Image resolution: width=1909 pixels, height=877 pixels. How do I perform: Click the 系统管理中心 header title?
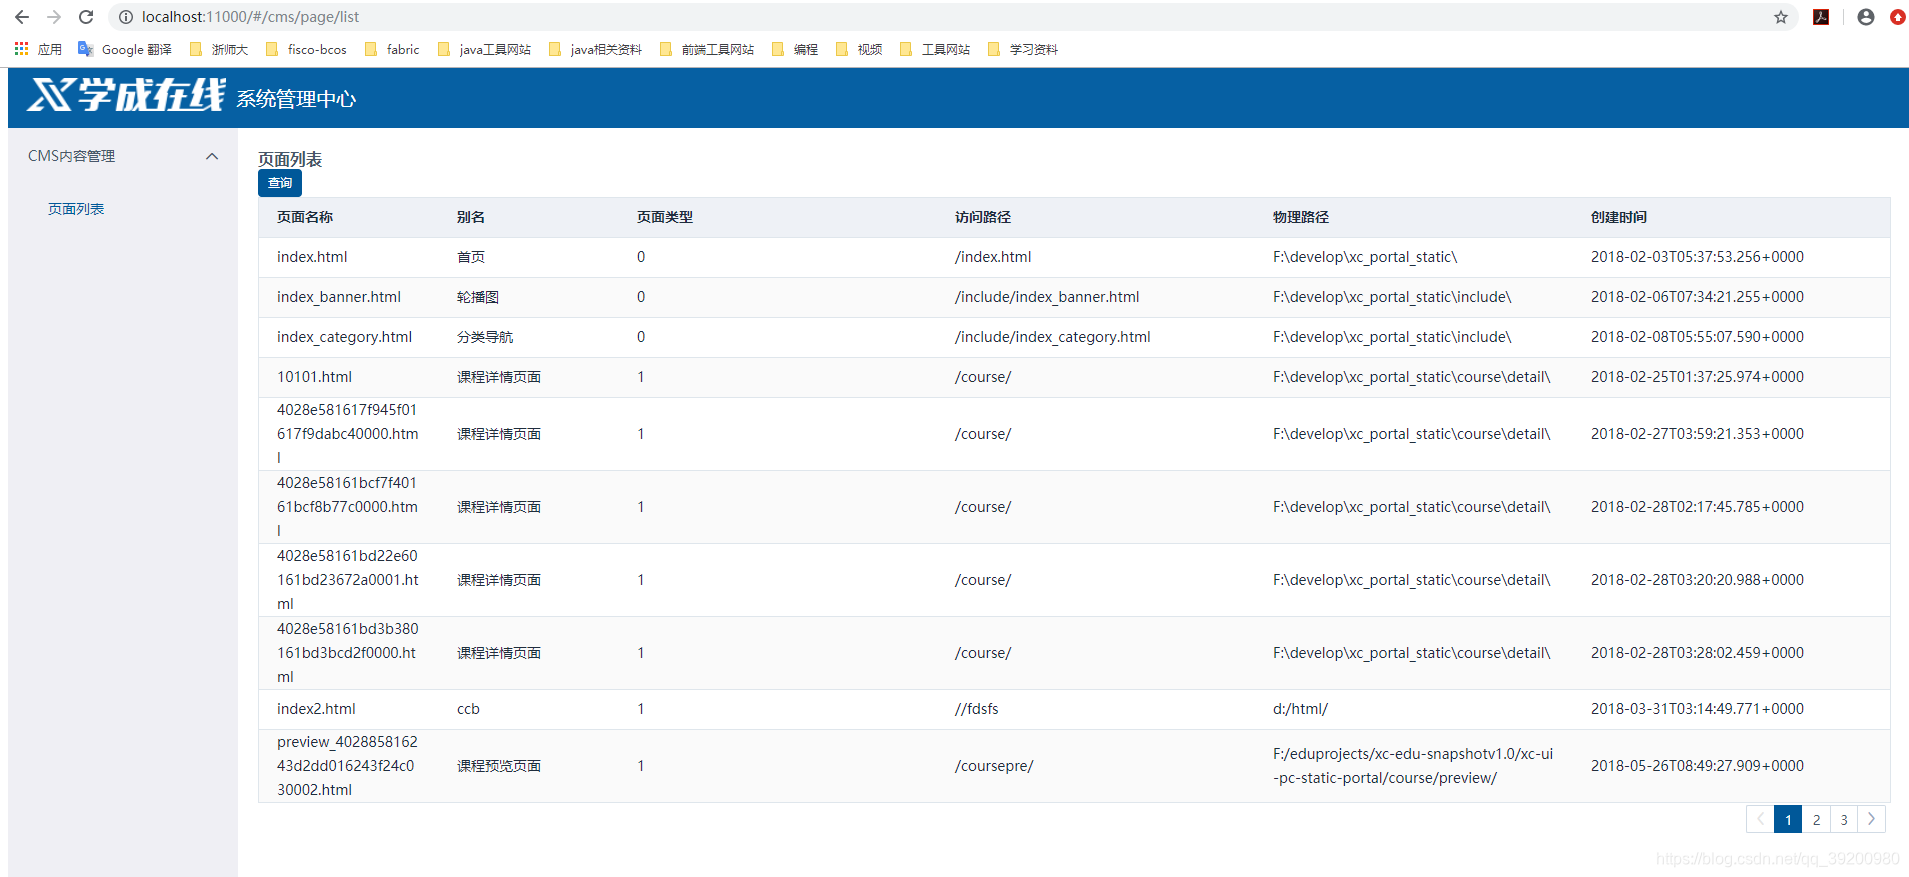pyautogui.click(x=296, y=99)
